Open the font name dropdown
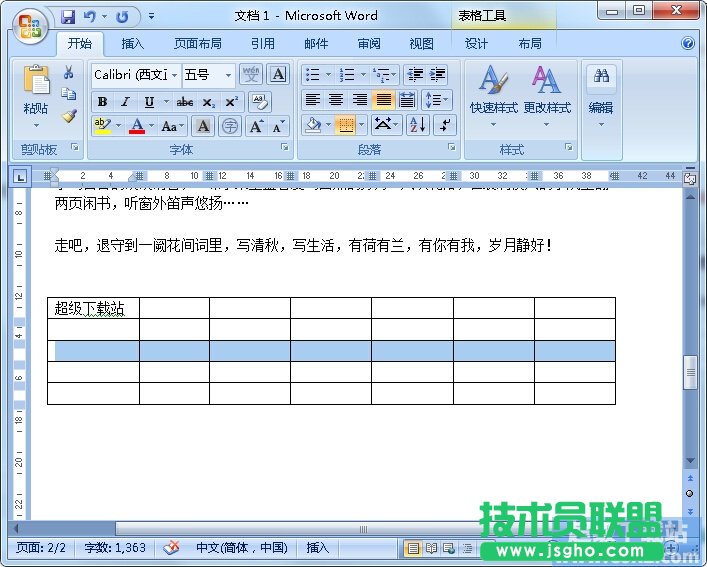 pos(175,75)
